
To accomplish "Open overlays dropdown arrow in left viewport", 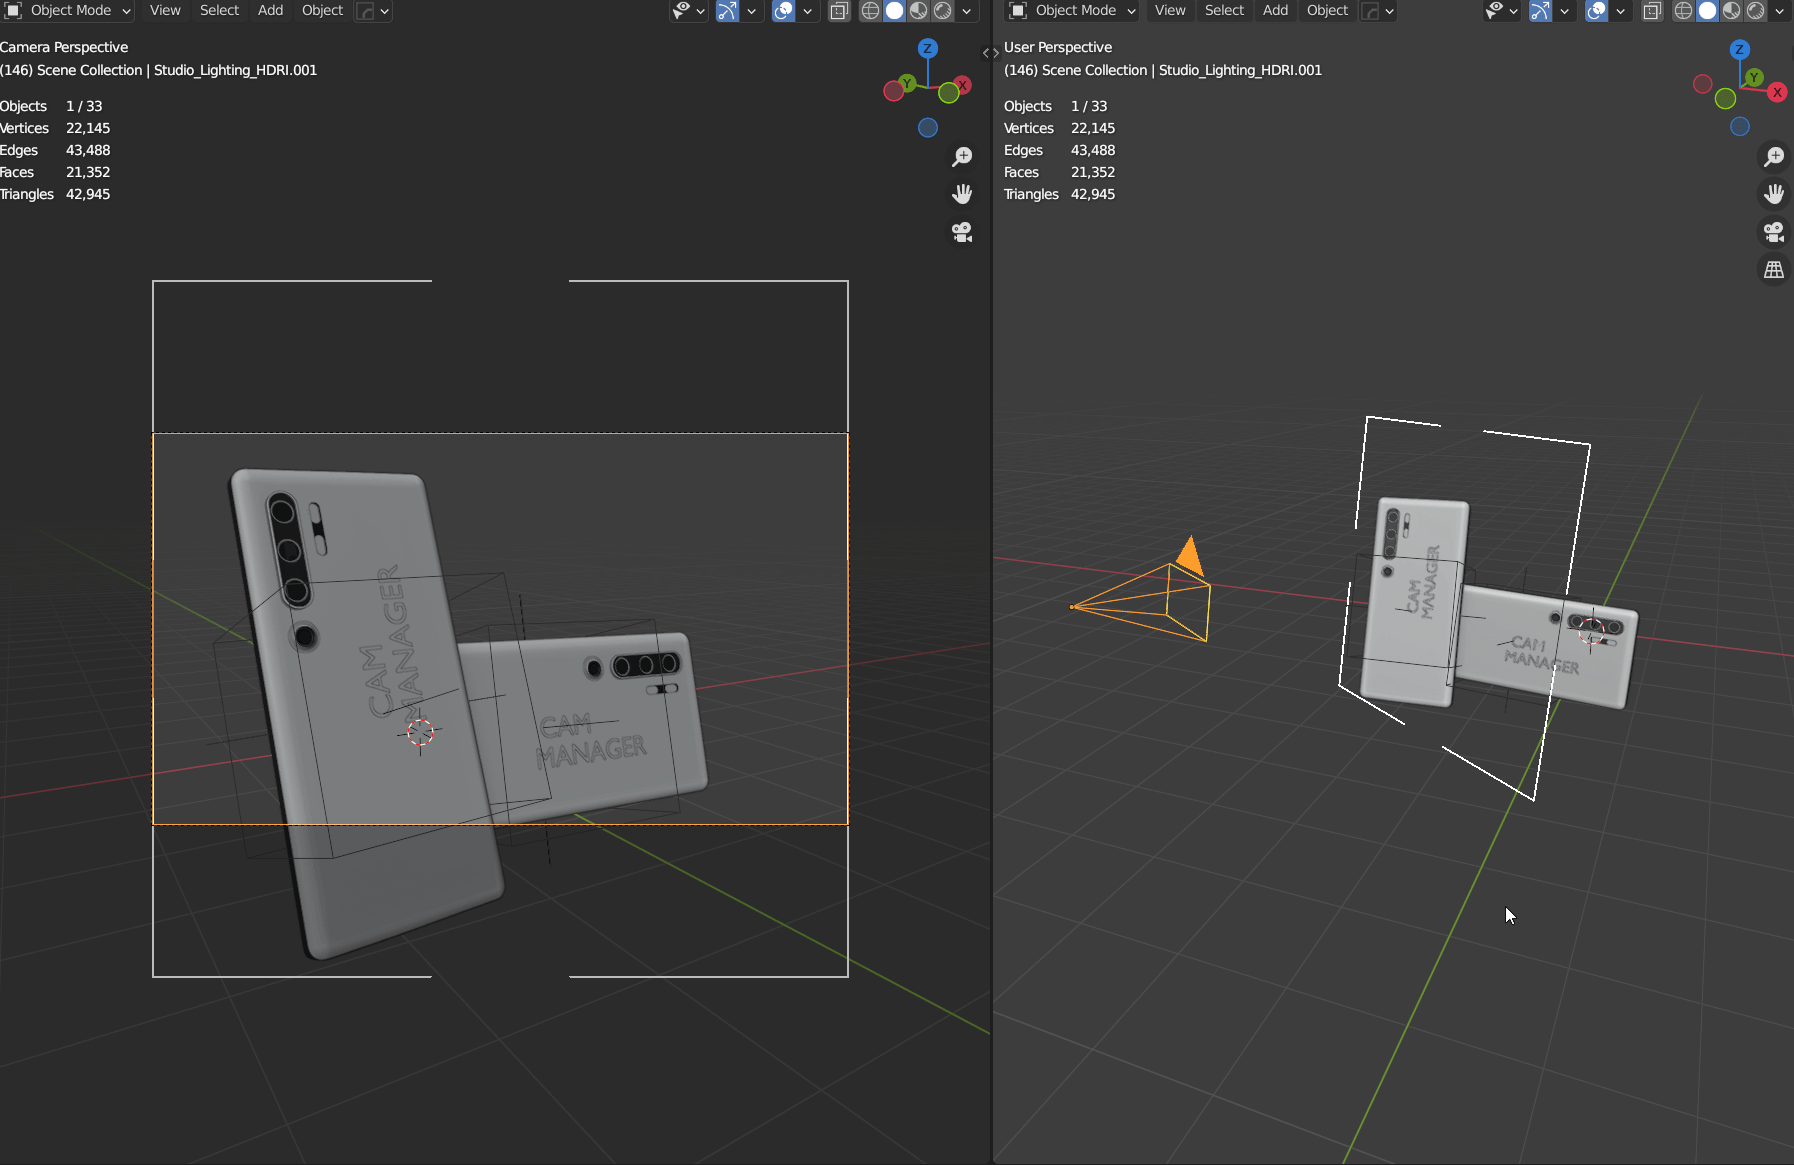I will coord(807,11).
